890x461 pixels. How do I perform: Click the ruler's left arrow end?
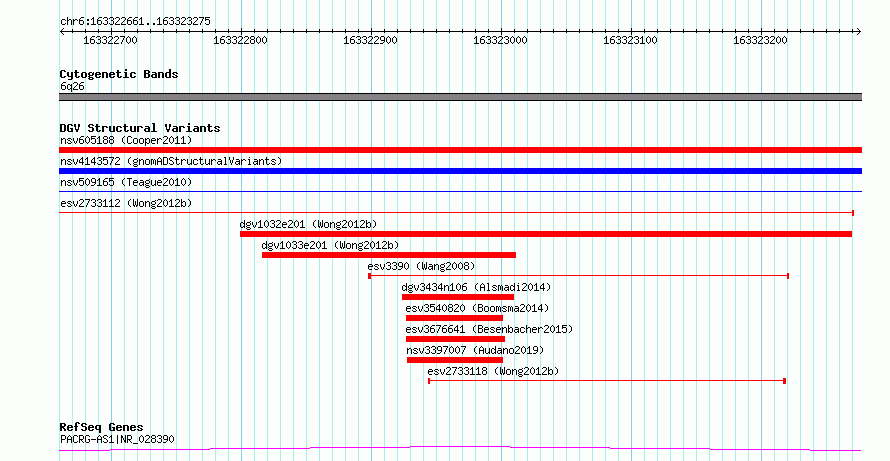pyautogui.click(x=62, y=31)
